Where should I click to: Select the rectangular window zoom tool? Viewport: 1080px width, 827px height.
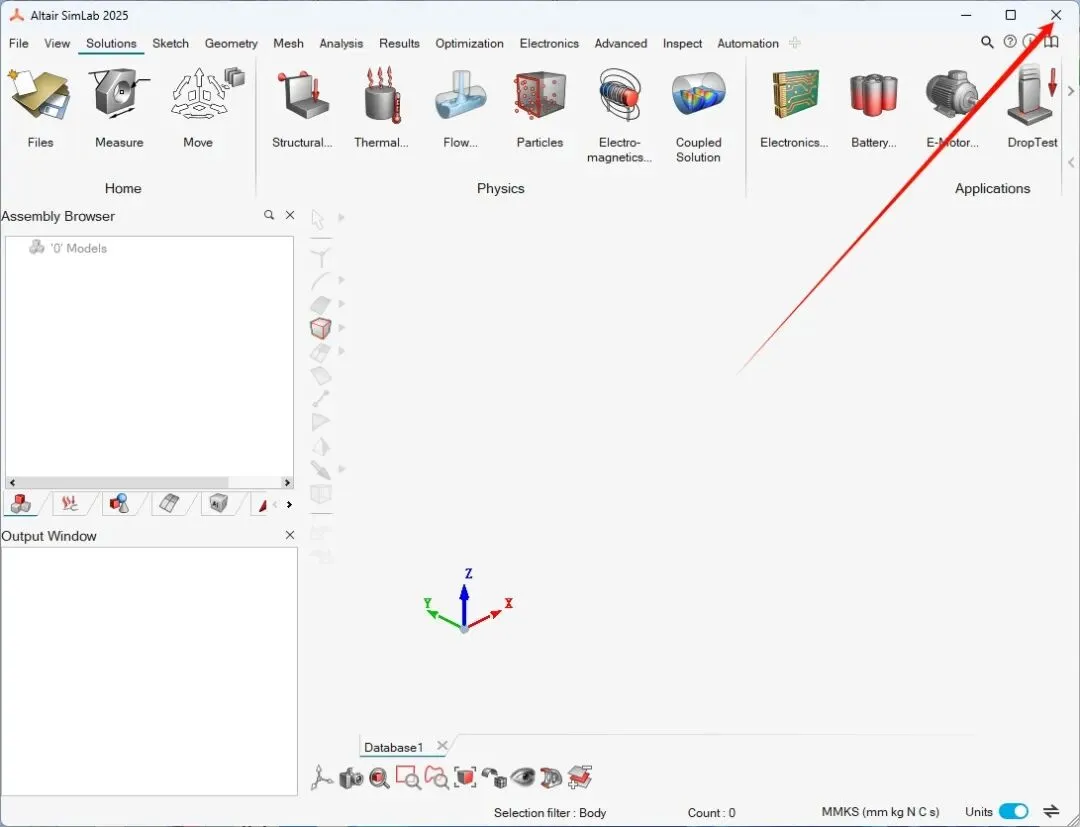pyautogui.click(x=408, y=778)
